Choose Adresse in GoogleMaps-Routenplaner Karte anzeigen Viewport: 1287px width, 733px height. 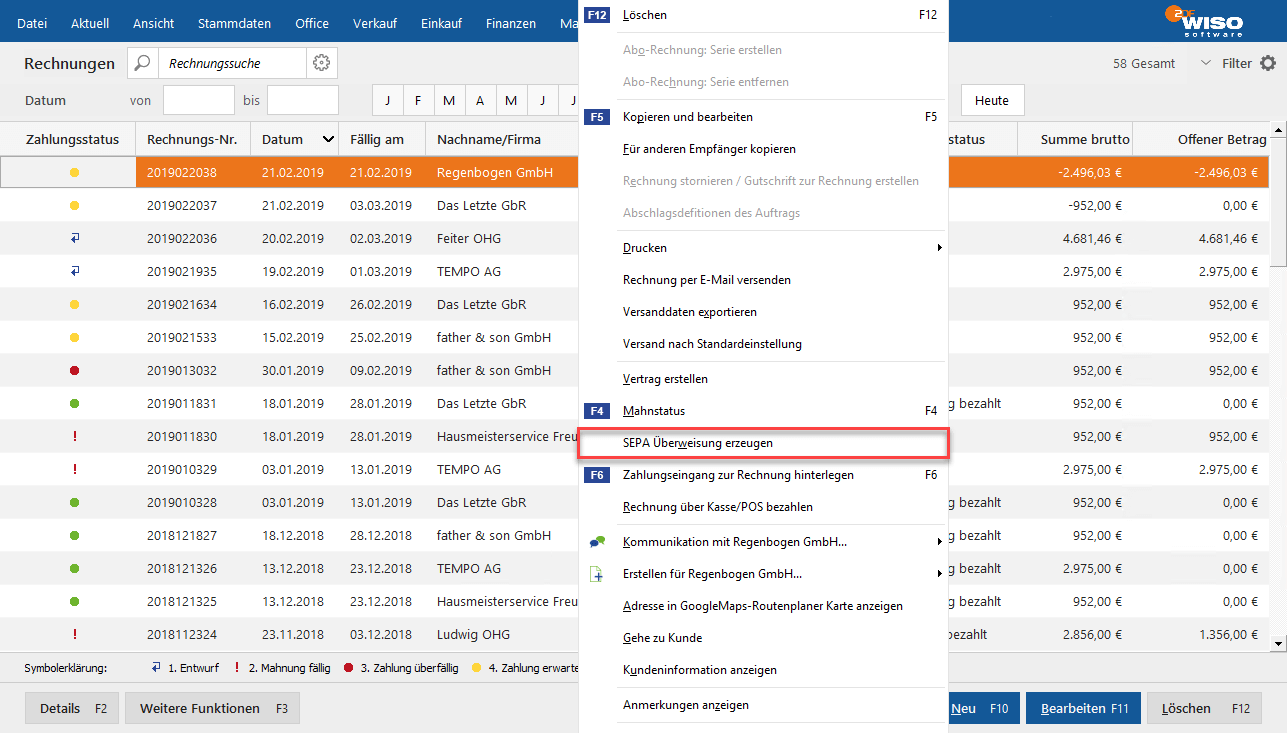(x=764, y=606)
